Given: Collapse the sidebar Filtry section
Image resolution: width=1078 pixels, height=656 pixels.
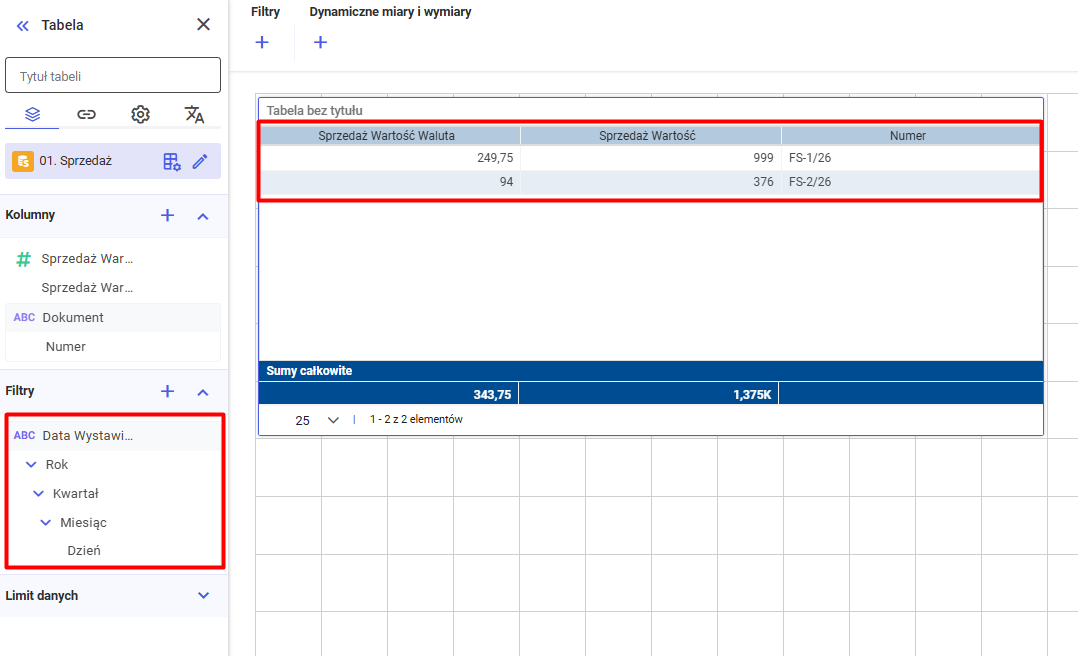Looking at the screenshot, I should click(203, 391).
